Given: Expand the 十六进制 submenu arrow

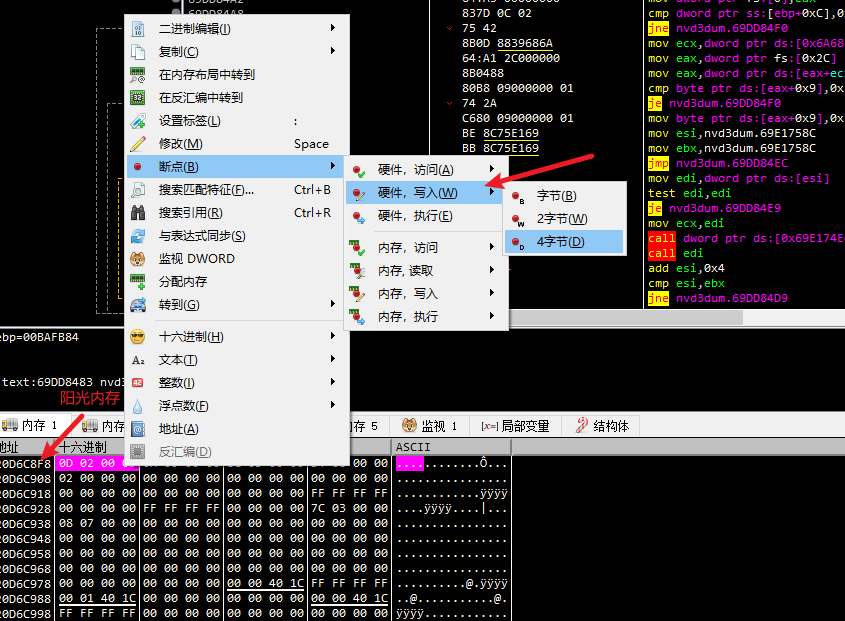Looking at the screenshot, I should pos(333,336).
